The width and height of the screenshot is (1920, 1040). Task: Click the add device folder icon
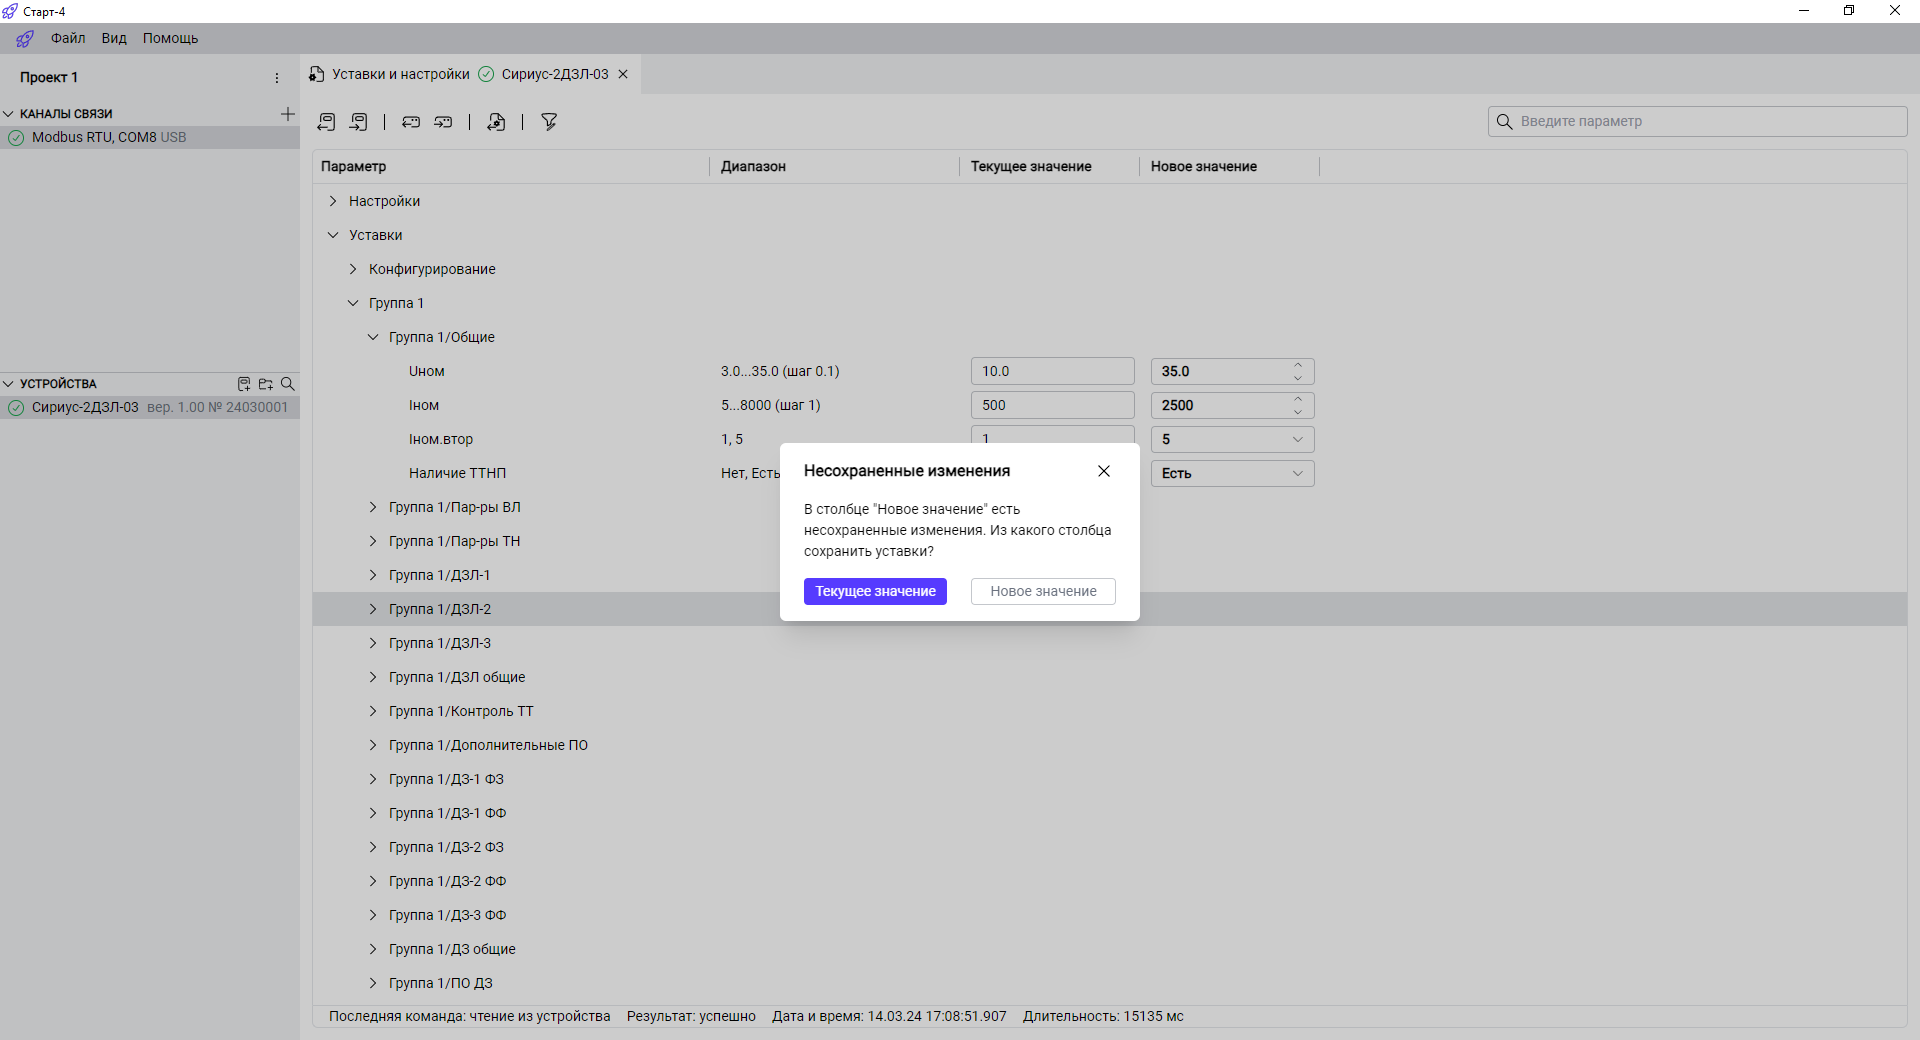pos(265,384)
